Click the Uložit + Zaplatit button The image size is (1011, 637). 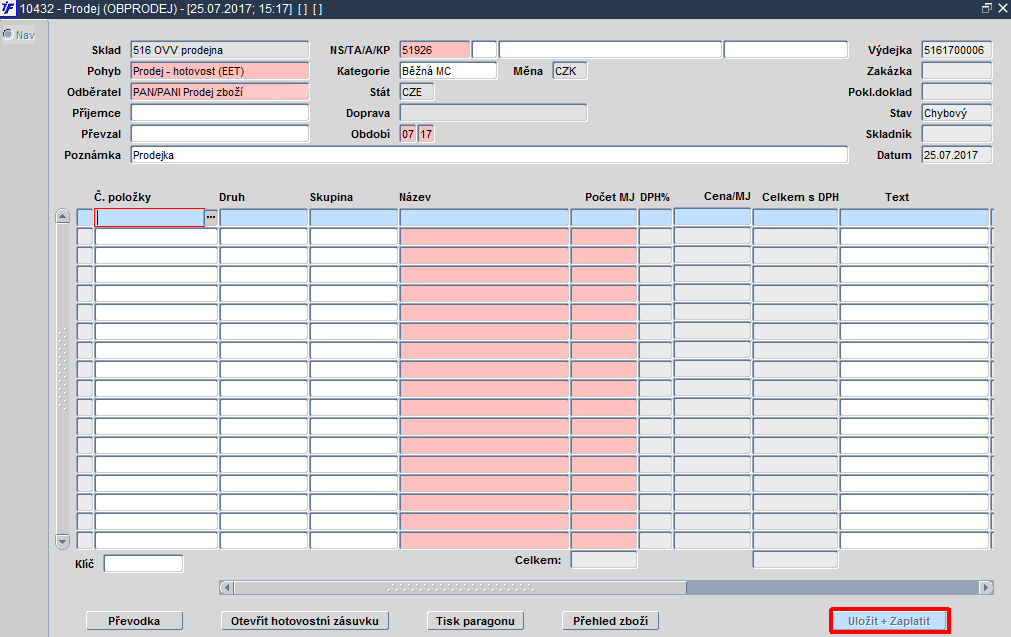(889, 621)
